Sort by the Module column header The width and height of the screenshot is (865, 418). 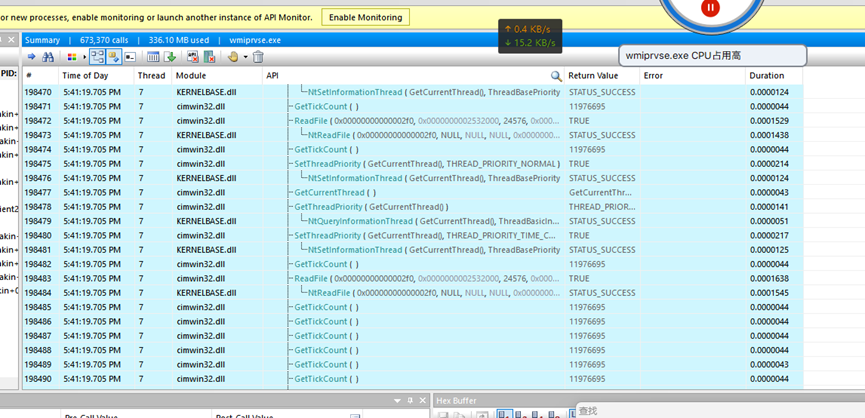(217, 76)
